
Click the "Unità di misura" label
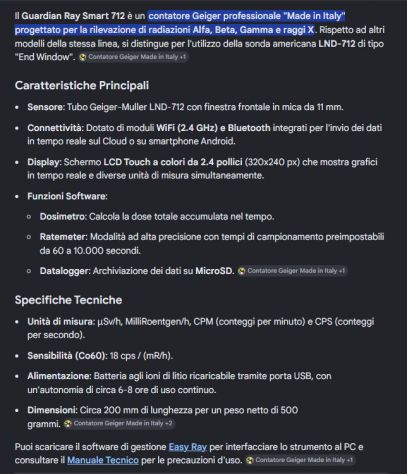[61, 322]
